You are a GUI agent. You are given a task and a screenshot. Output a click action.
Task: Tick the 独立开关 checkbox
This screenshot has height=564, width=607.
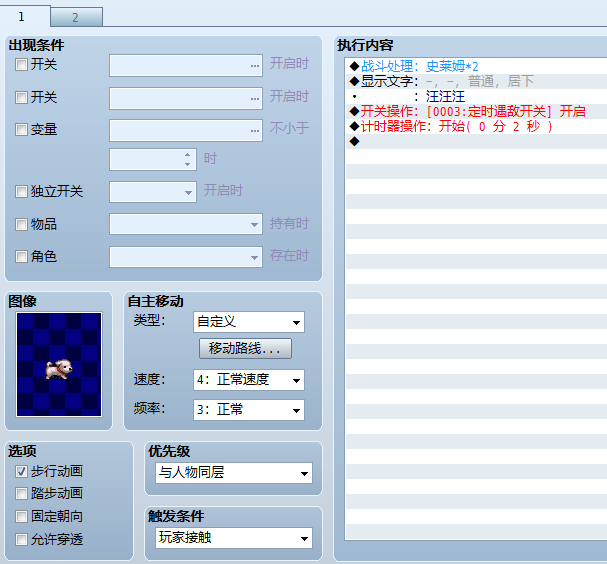21,191
